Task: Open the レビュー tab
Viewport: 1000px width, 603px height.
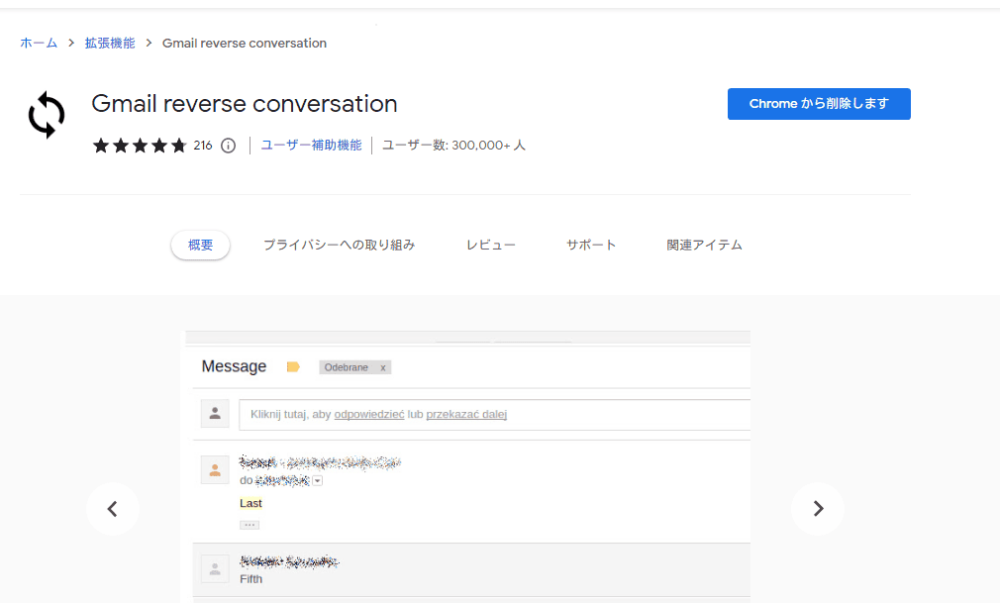Action: (x=490, y=245)
